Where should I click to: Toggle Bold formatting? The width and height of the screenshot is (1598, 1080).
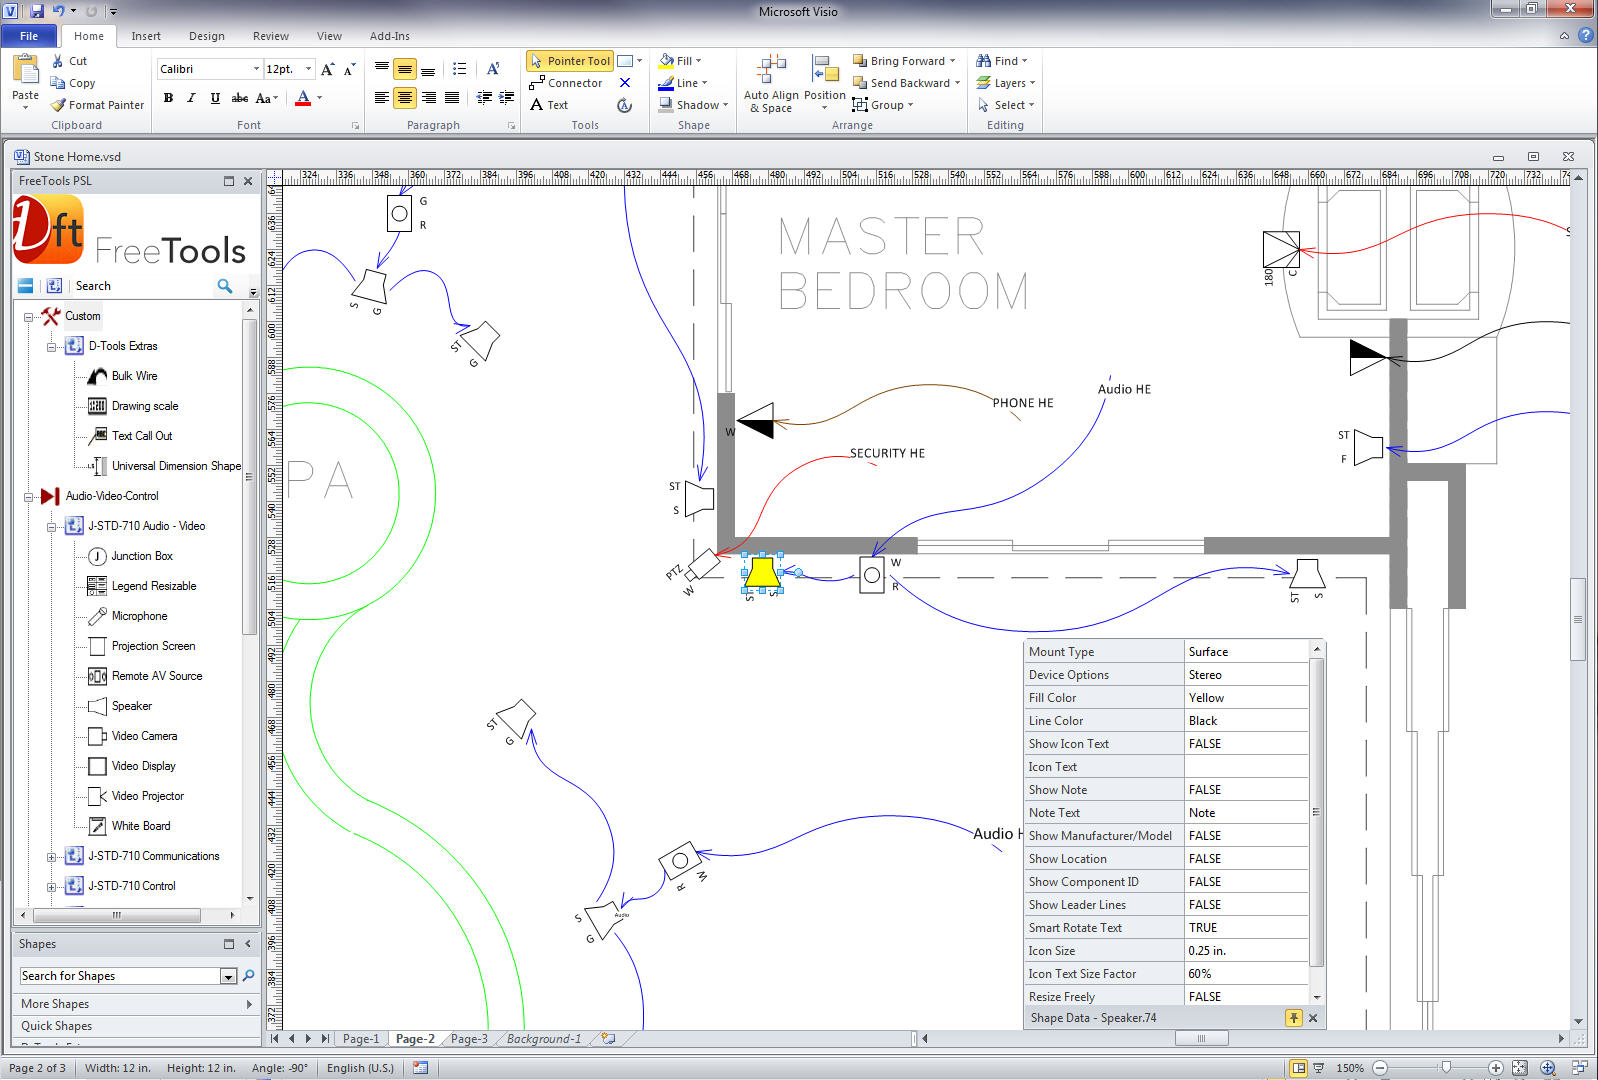[168, 98]
